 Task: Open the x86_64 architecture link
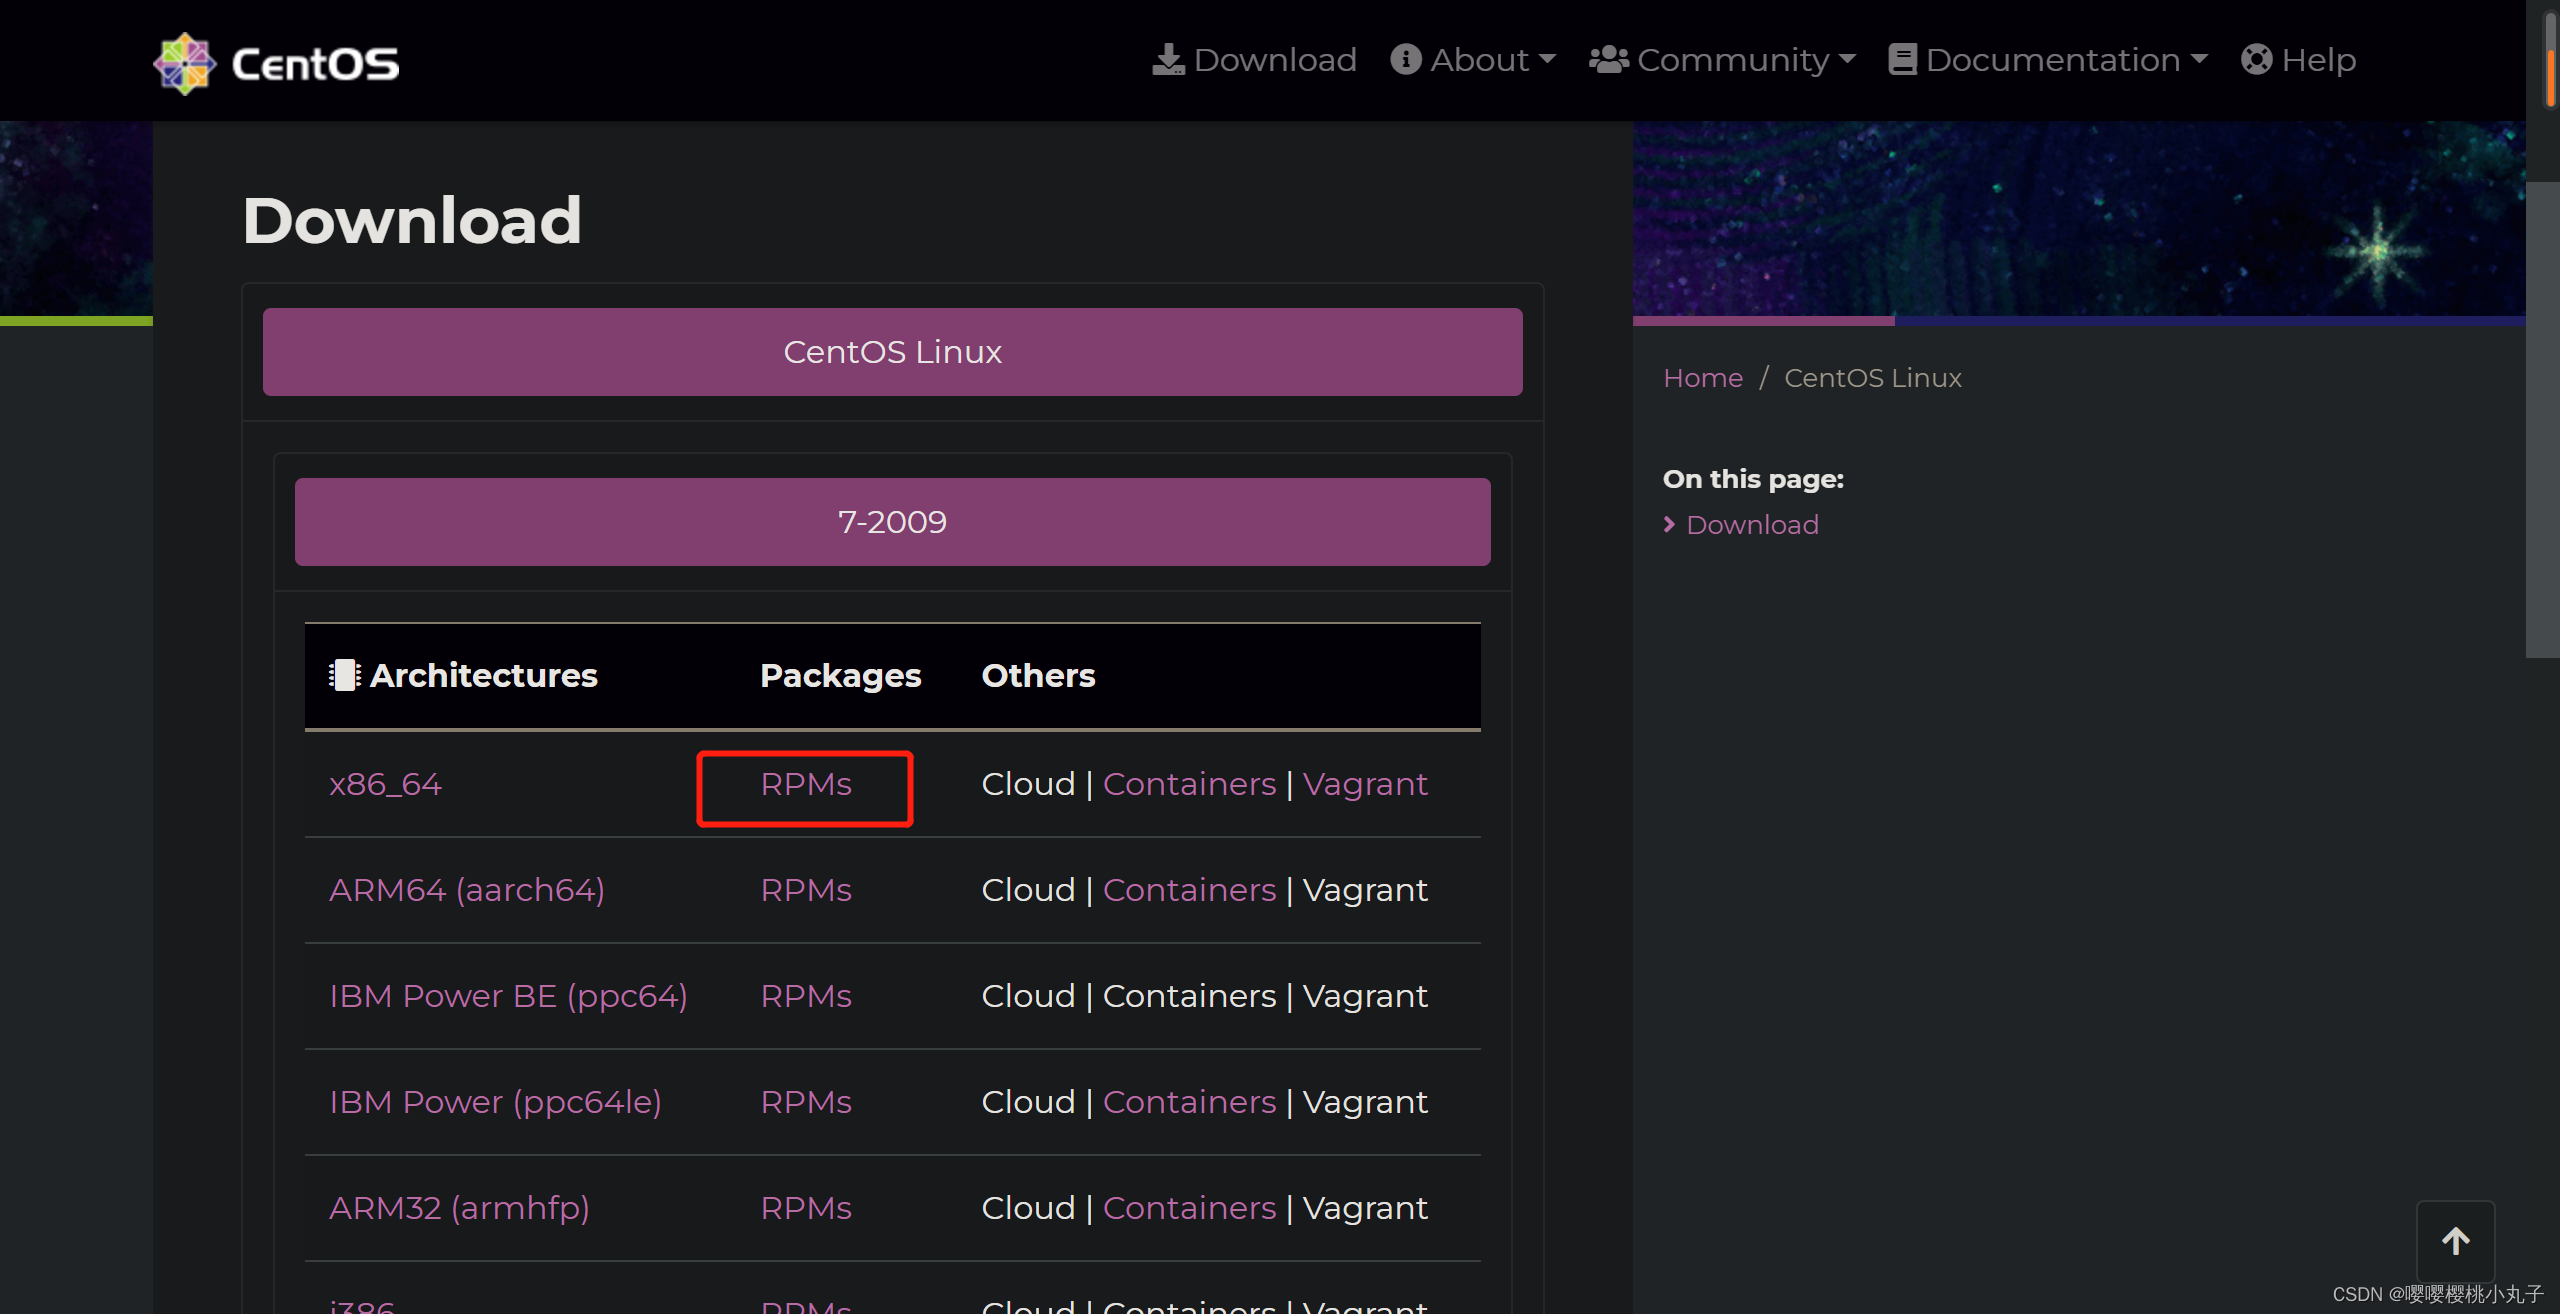pos(385,784)
